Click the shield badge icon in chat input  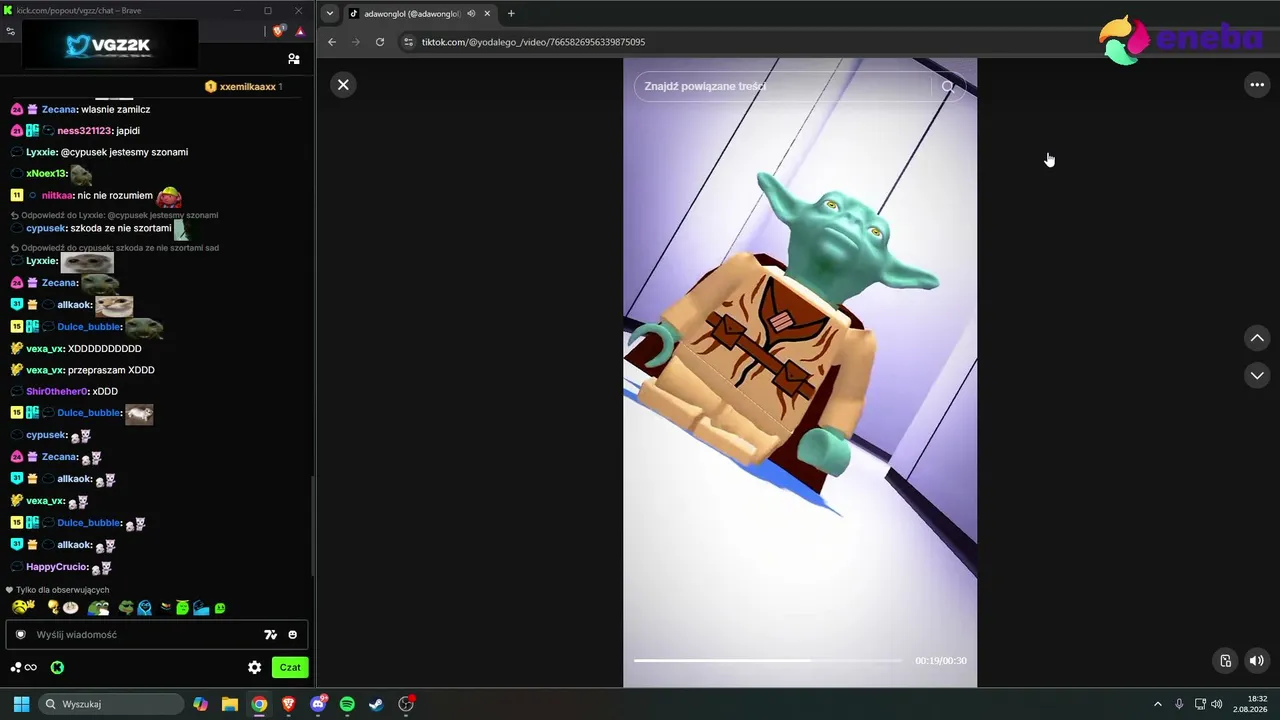coord(20,634)
